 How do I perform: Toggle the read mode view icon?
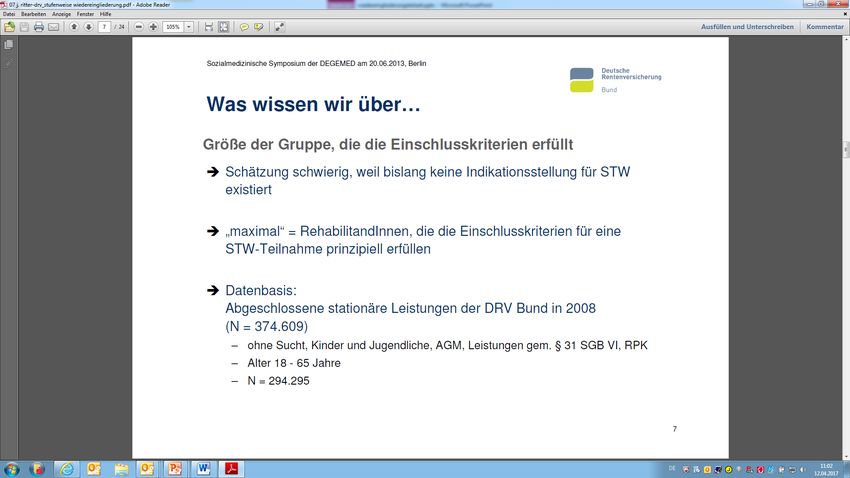tap(280, 27)
